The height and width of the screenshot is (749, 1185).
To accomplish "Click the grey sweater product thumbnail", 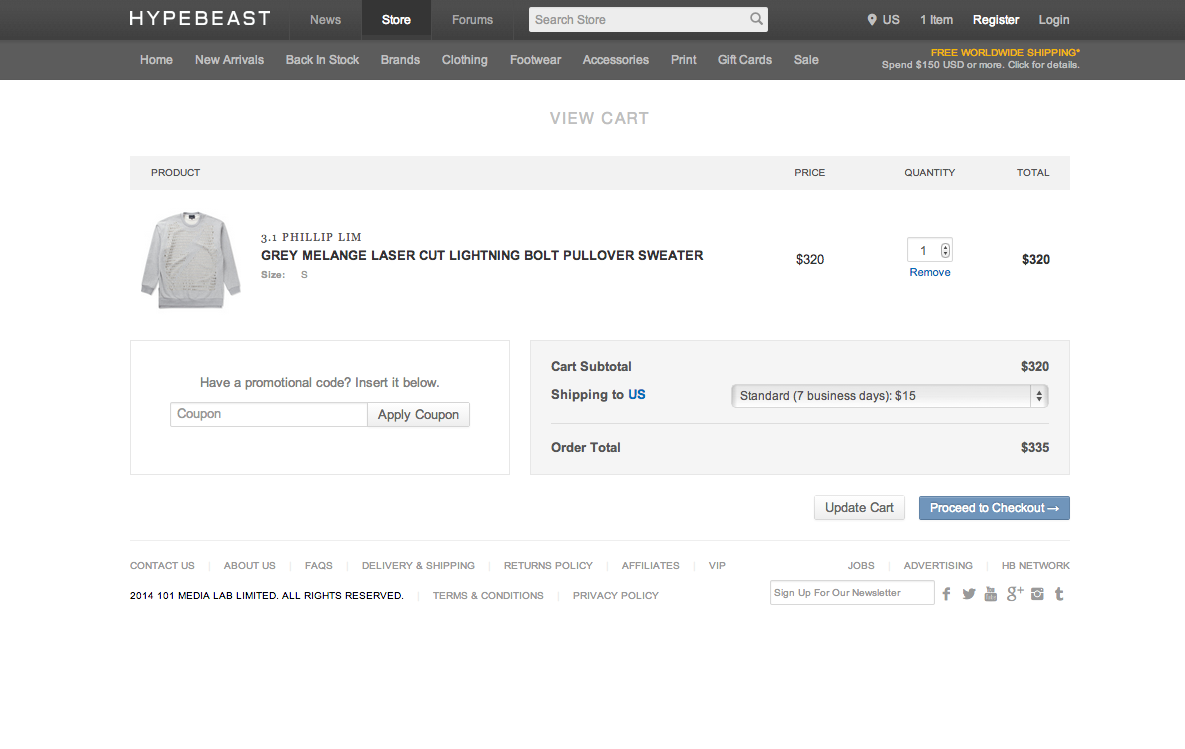I will (191, 259).
